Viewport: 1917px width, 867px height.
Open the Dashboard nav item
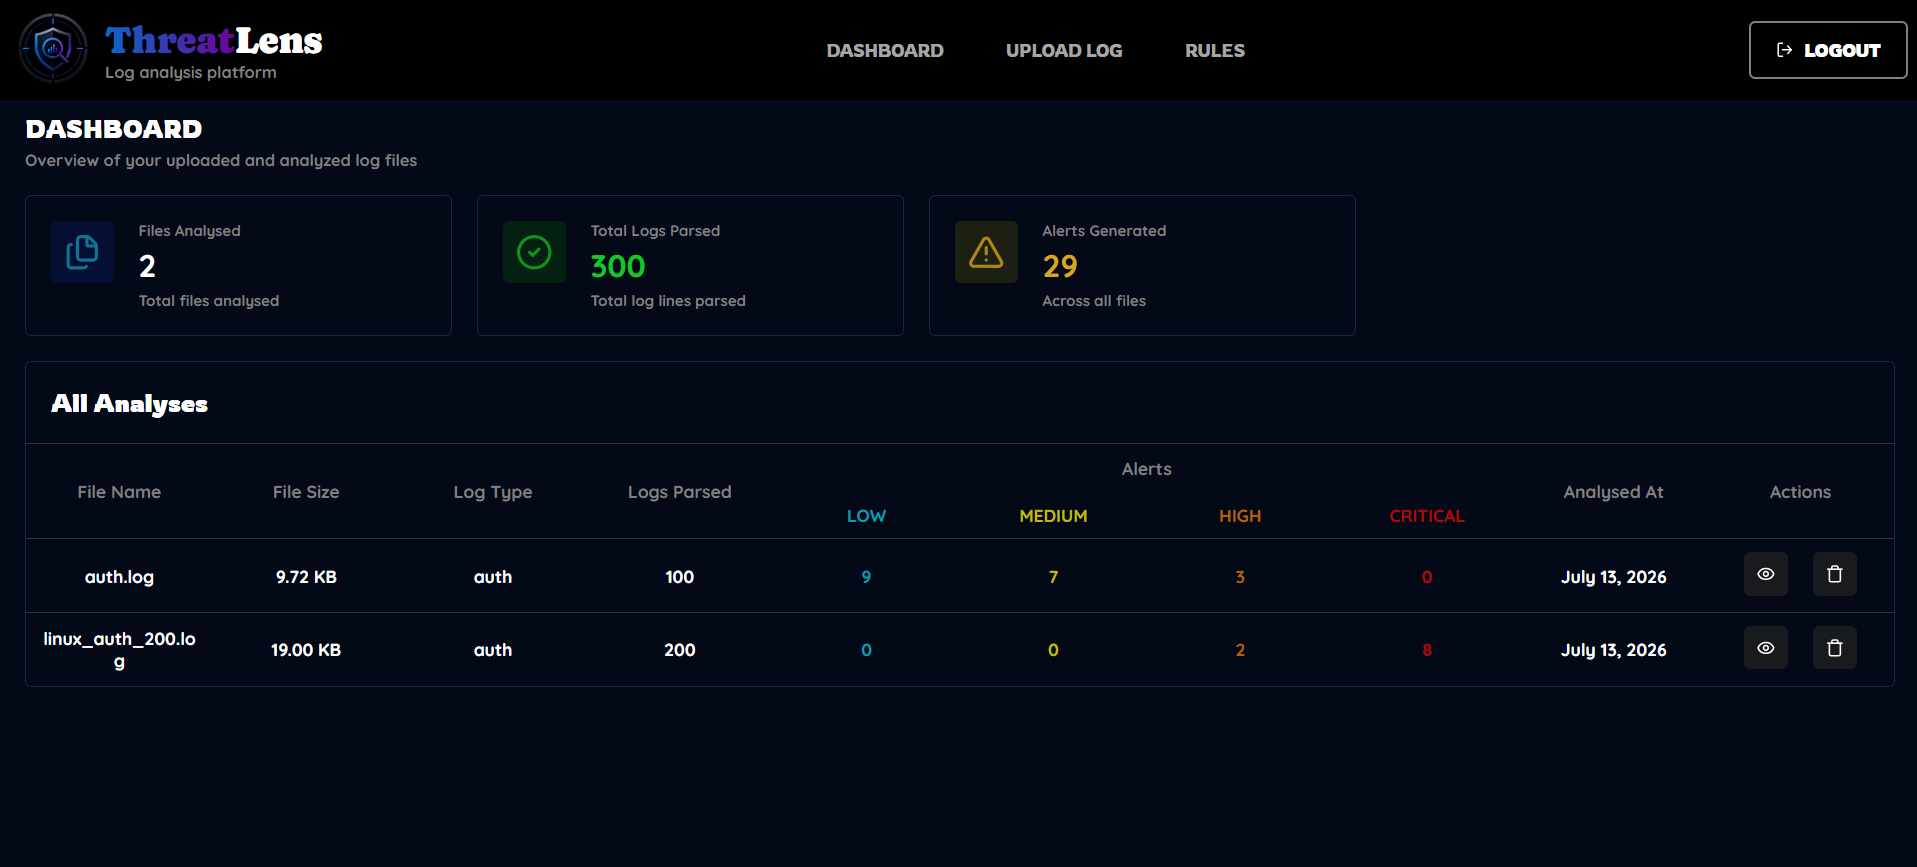[885, 50]
